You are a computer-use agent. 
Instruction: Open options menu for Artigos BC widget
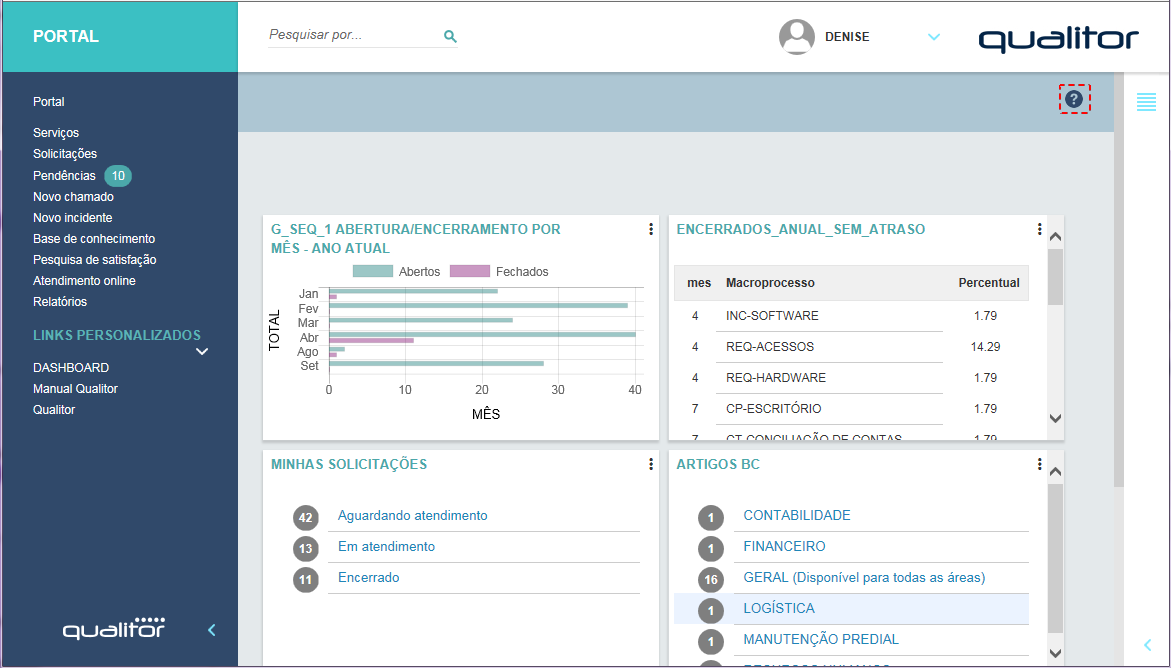click(1040, 464)
